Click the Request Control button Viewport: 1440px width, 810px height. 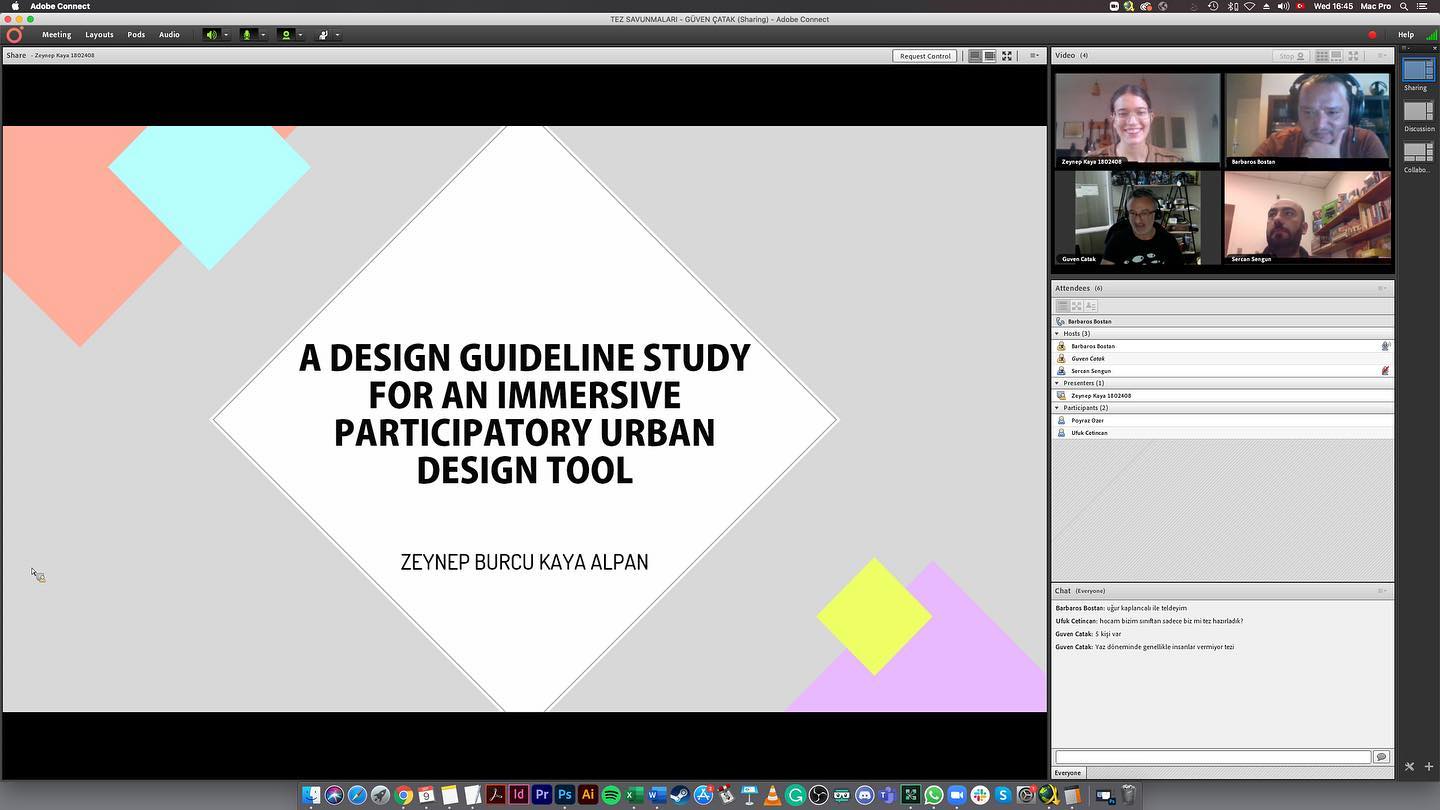[x=925, y=56]
